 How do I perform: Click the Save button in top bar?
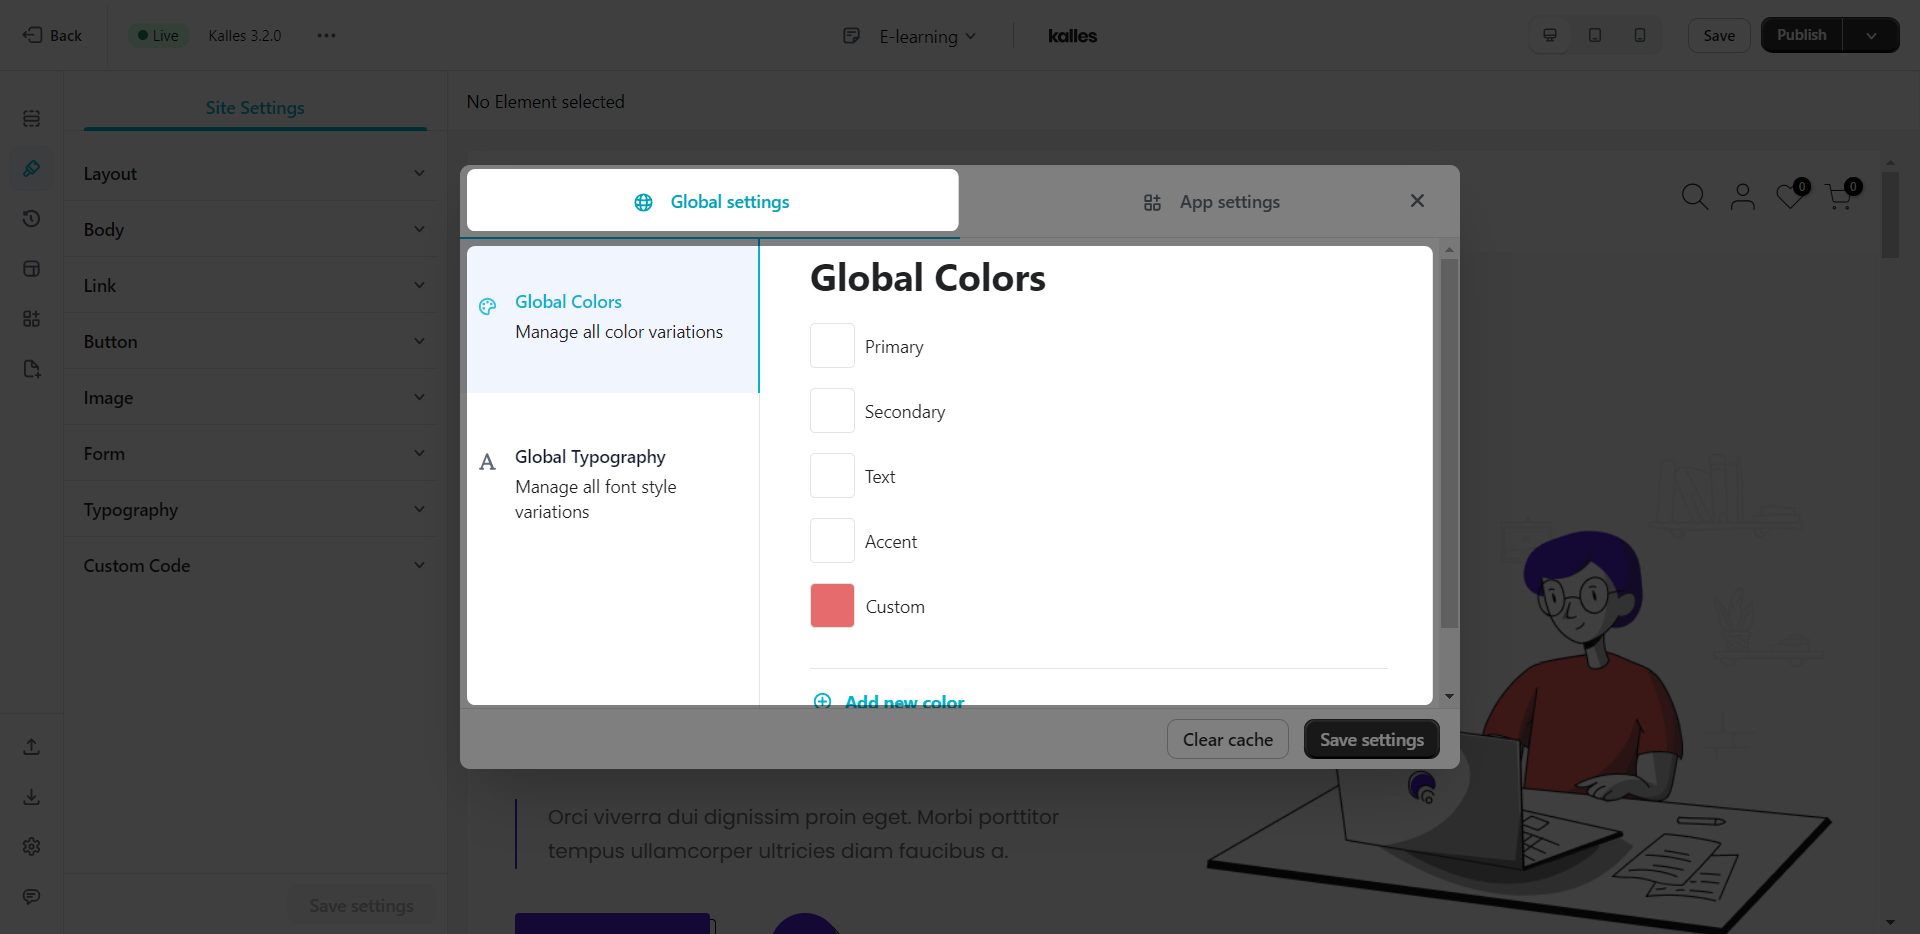click(x=1719, y=35)
